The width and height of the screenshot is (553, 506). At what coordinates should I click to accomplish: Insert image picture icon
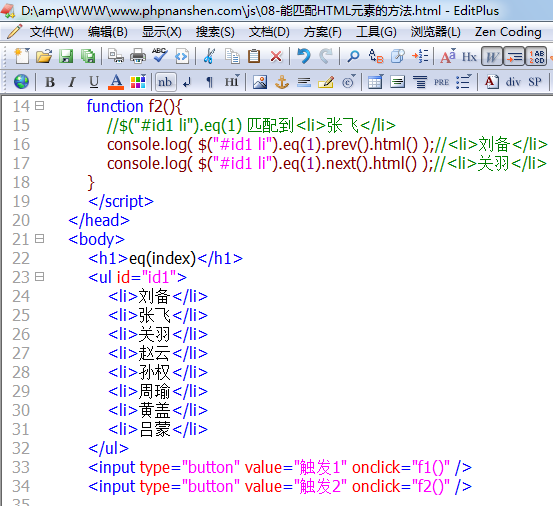260,82
